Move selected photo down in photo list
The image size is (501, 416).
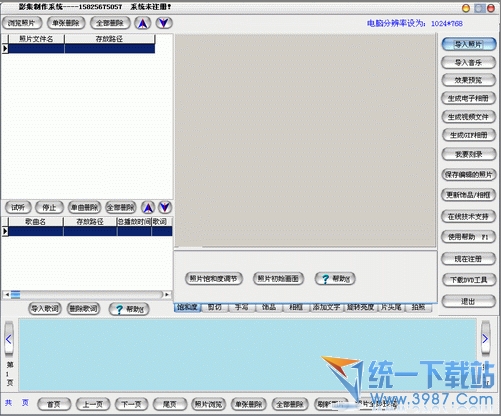point(164,23)
